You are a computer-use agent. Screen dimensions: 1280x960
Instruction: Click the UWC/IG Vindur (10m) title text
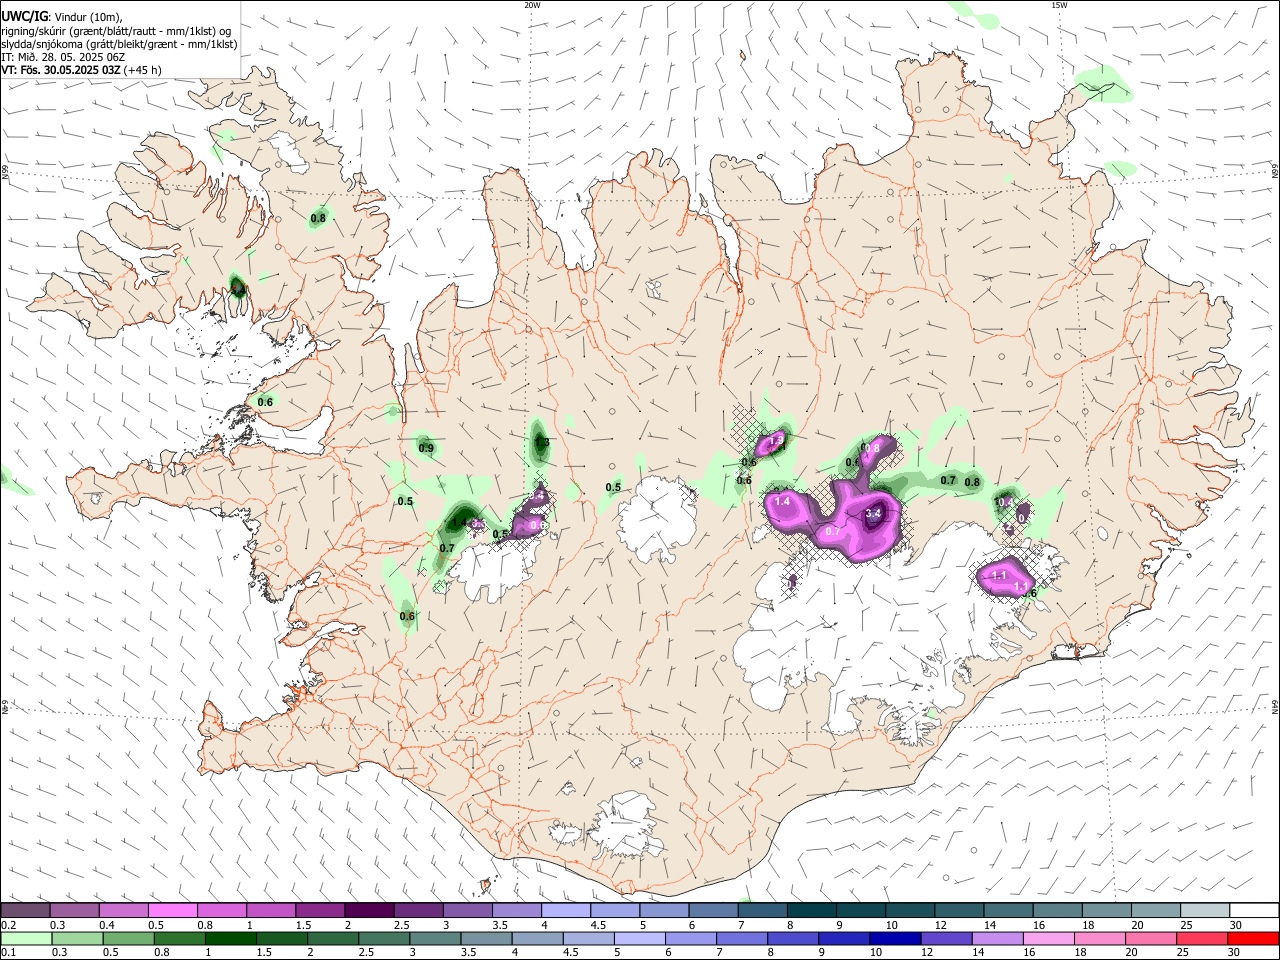61,16
